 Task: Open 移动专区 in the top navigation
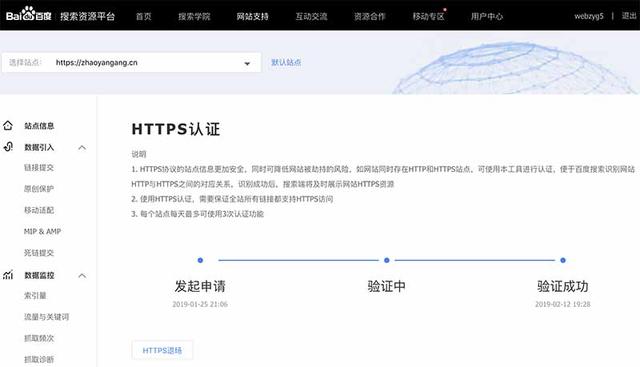[428, 16]
